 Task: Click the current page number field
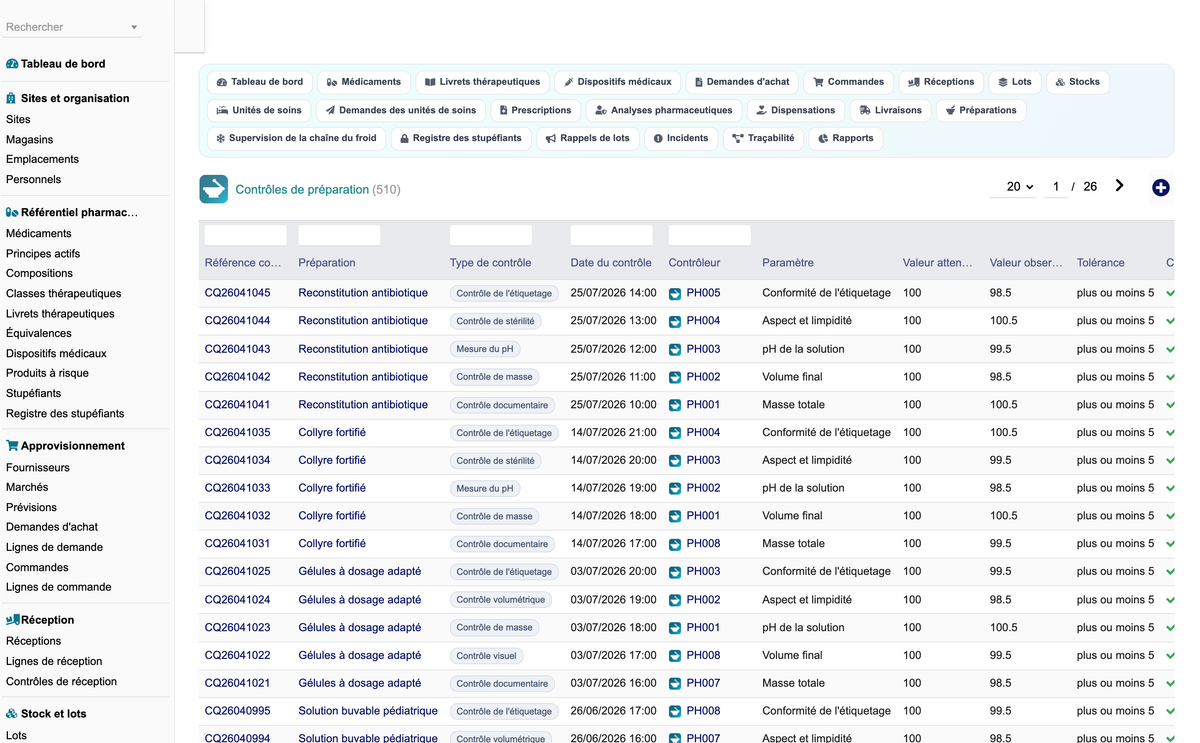click(x=1055, y=187)
